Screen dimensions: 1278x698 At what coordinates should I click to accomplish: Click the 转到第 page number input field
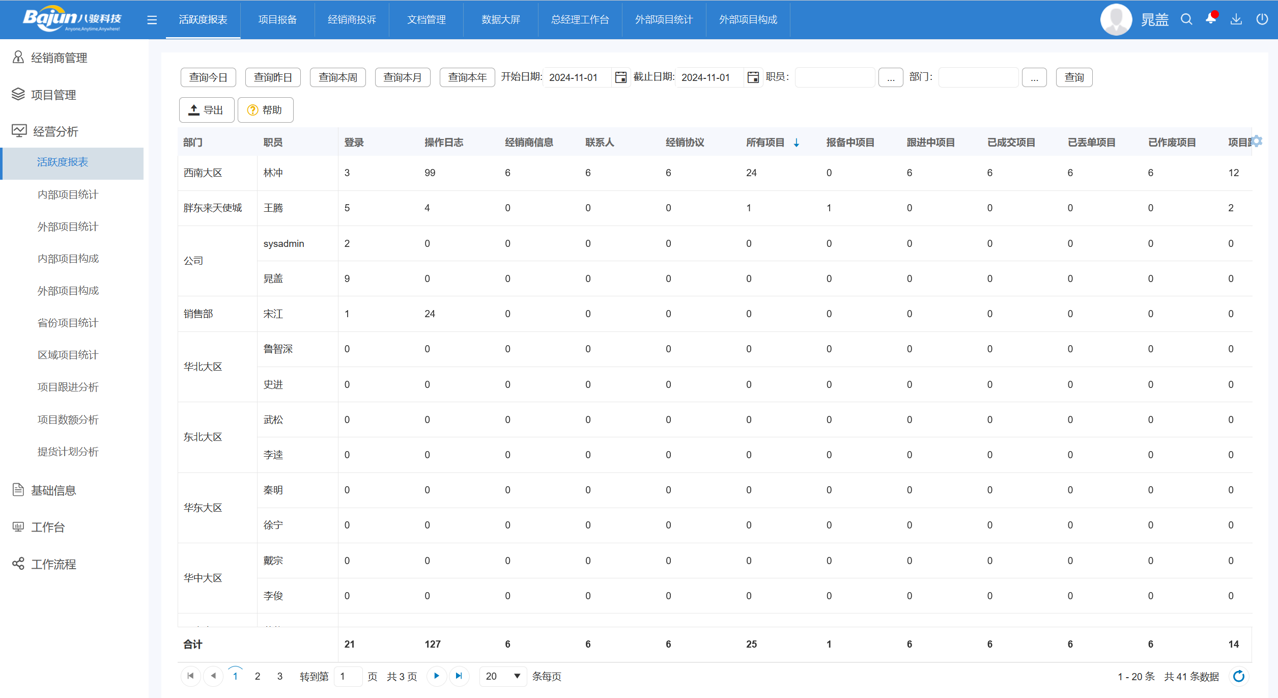(x=347, y=676)
